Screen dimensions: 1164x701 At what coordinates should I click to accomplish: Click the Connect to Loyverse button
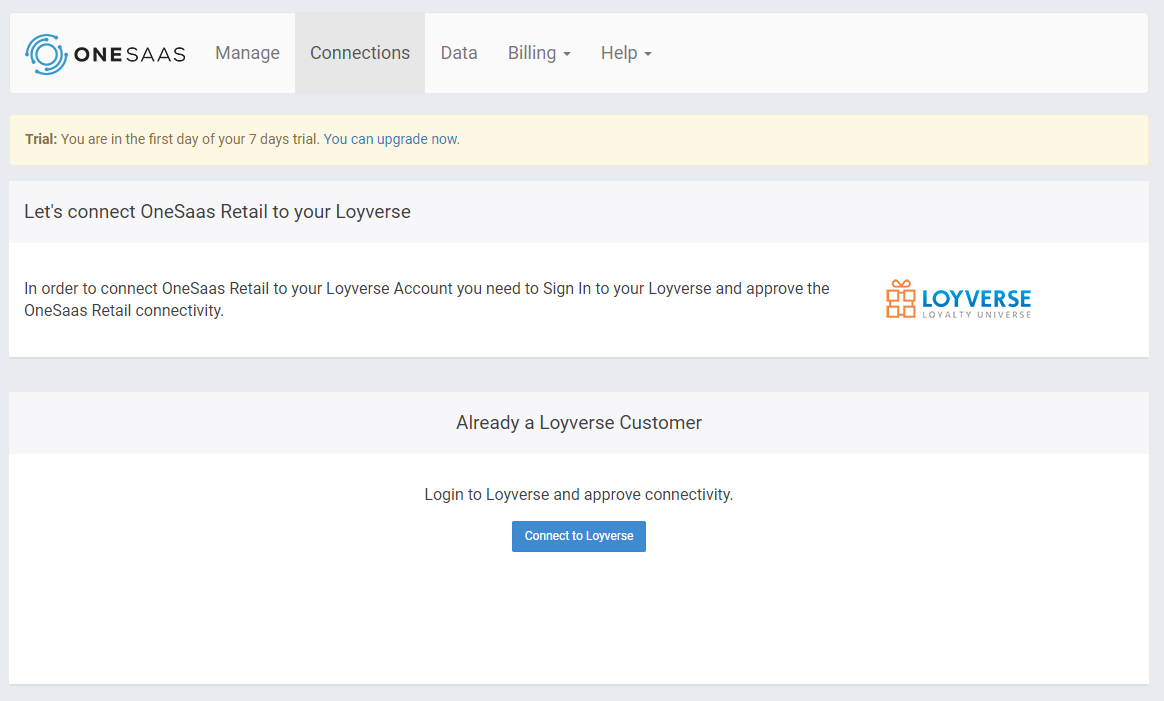[579, 536]
